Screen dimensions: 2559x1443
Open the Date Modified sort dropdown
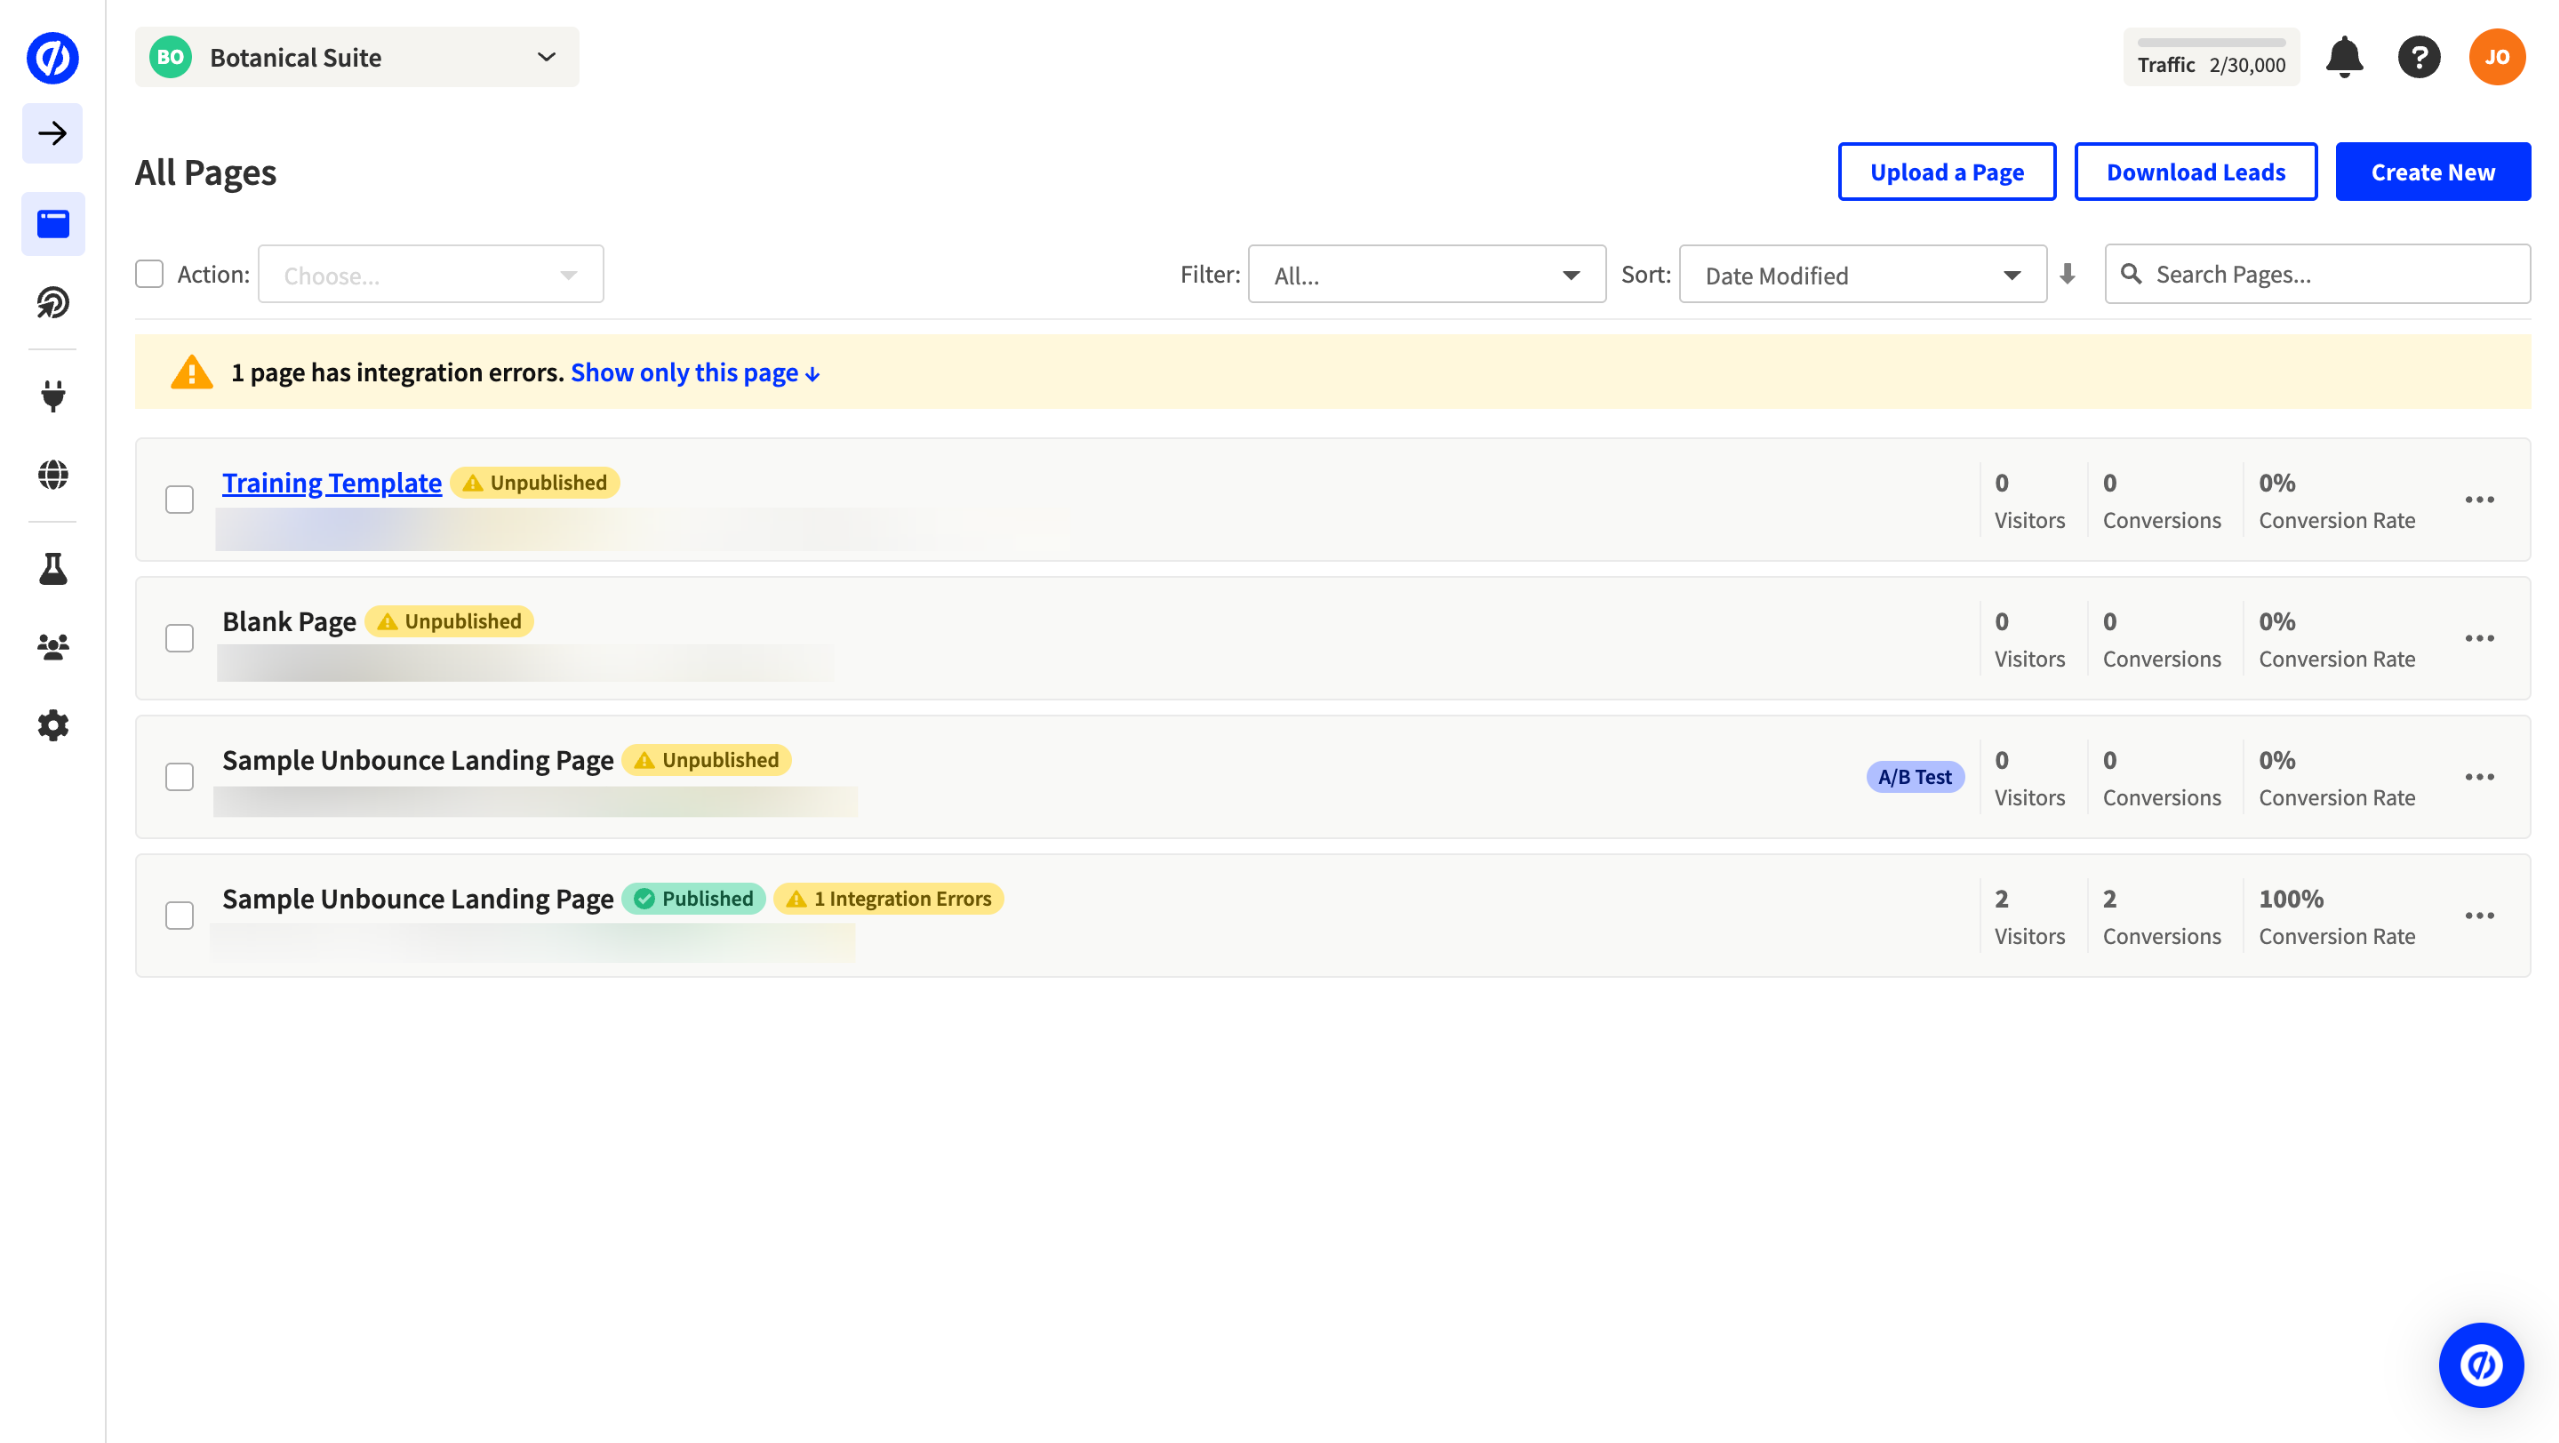[x=1861, y=275]
